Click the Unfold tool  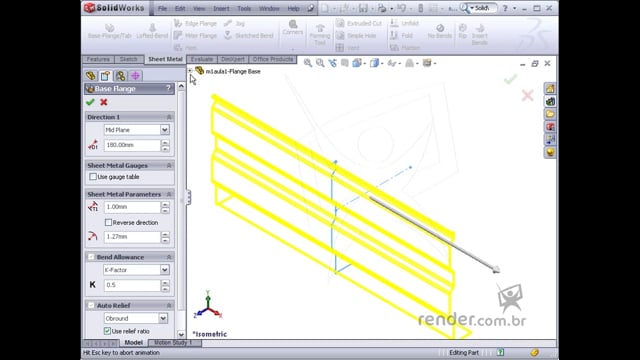tap(404, 23)
